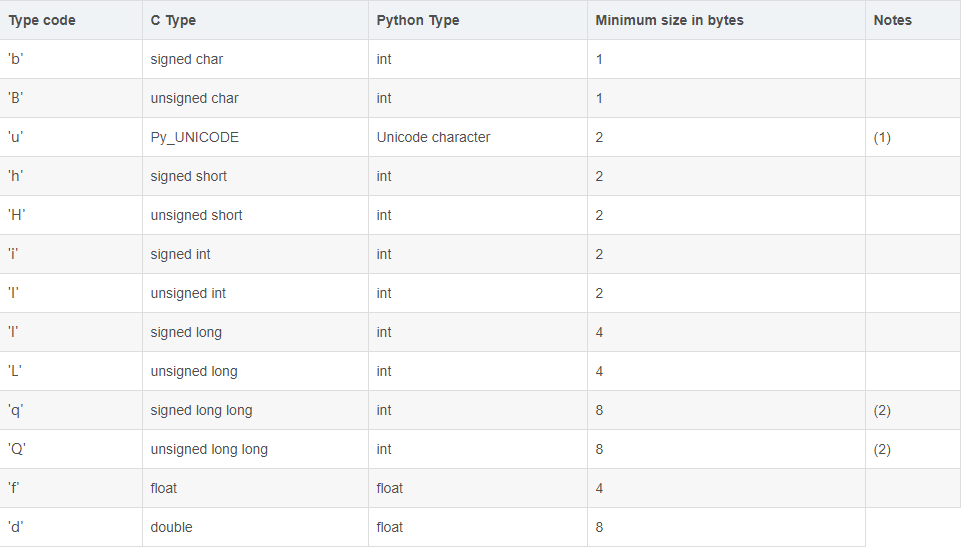Open note (1) in the Py_UNICODE row
The width and height of the screenshot is (962, 549).
tap(882, 137)
